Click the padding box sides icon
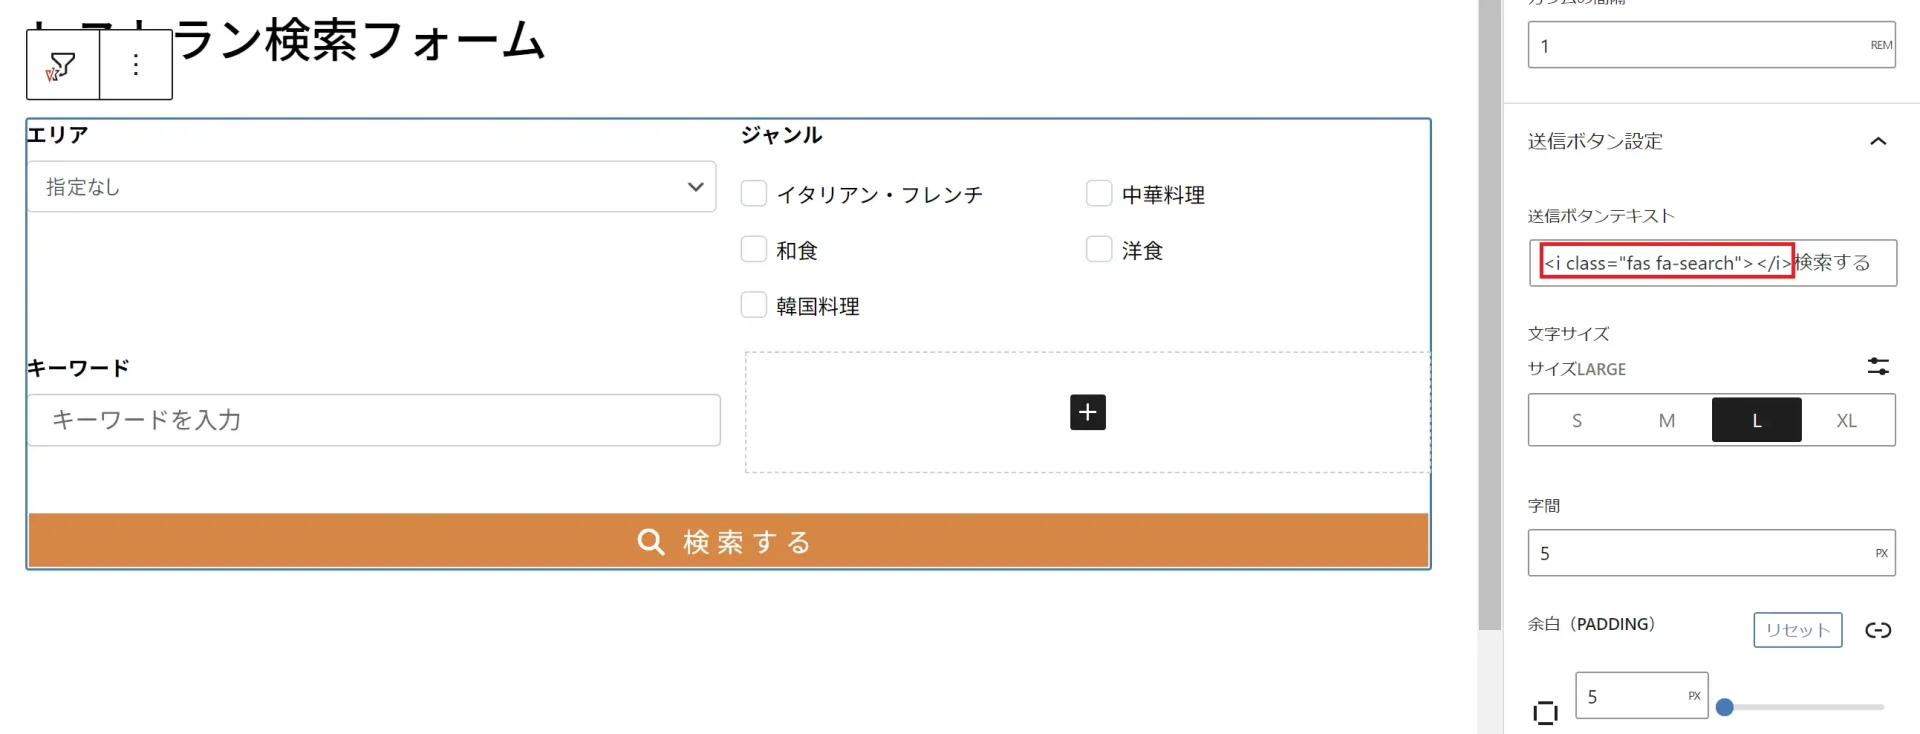Screen dimensions: 1920x734 pos(1545,712)
